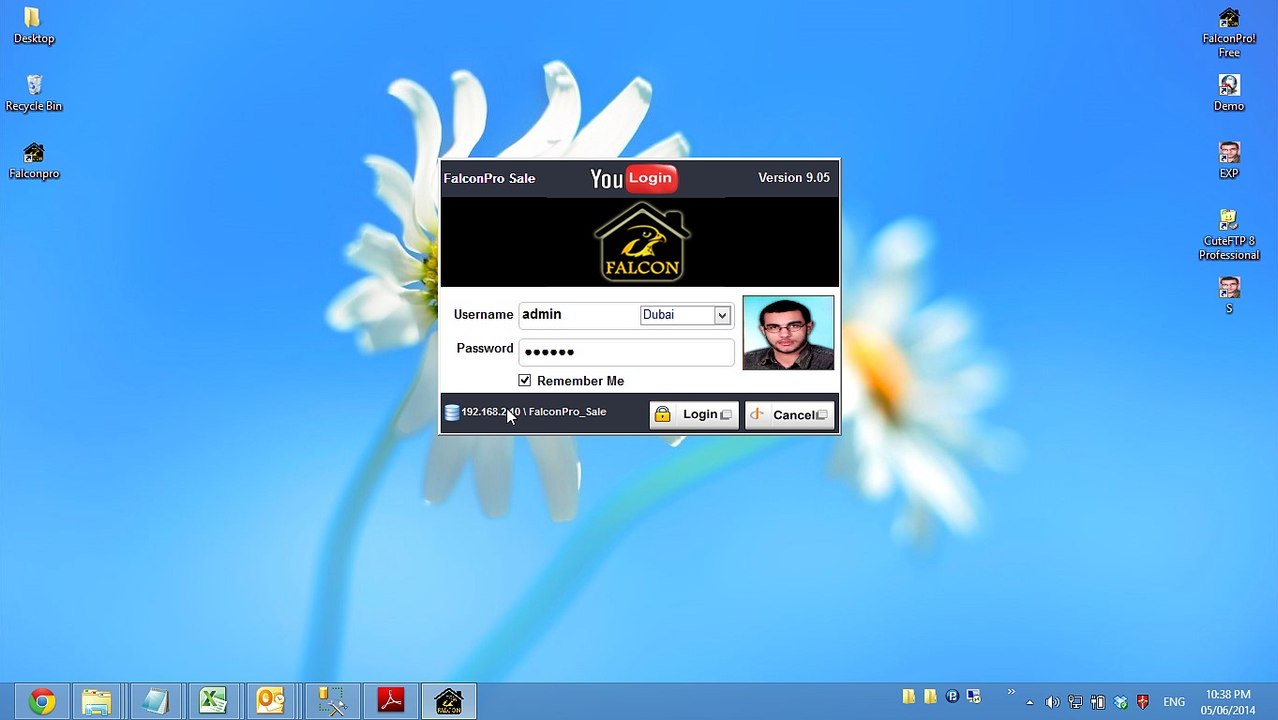The width and height of the screenshot is (1278, 720).
Task: Select the S desktop icon
Action: coord(1229,295)
